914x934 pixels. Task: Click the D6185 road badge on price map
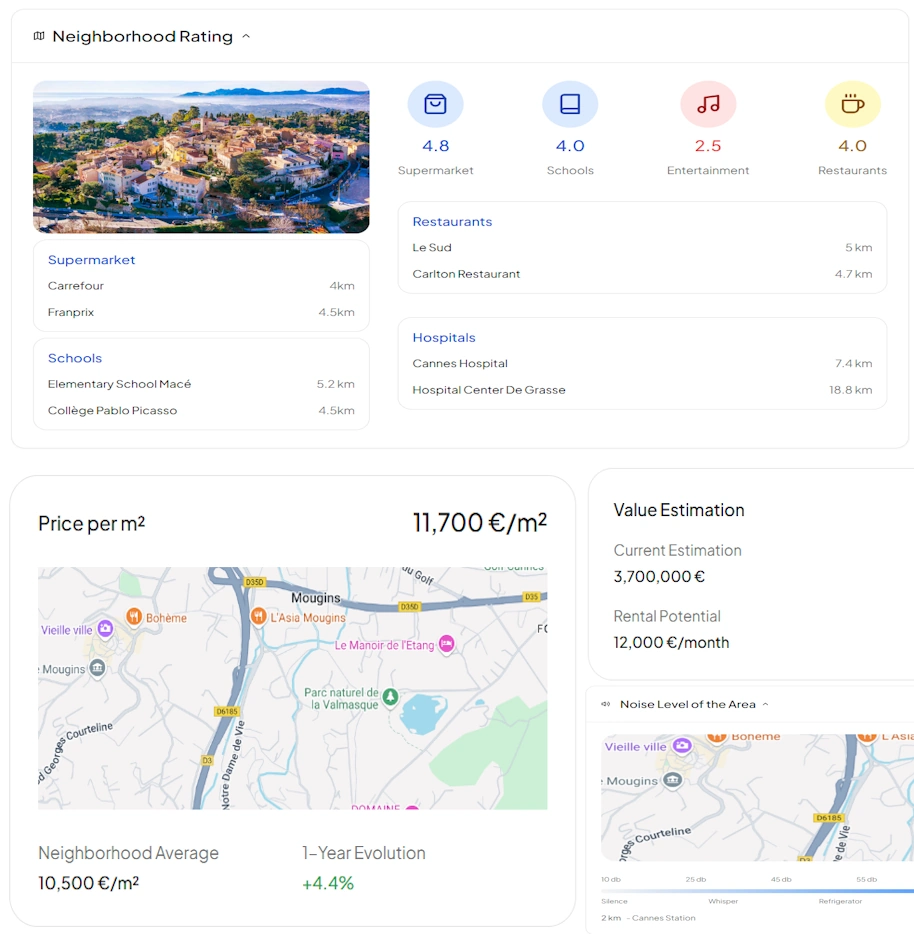click(x=226, y=711)
